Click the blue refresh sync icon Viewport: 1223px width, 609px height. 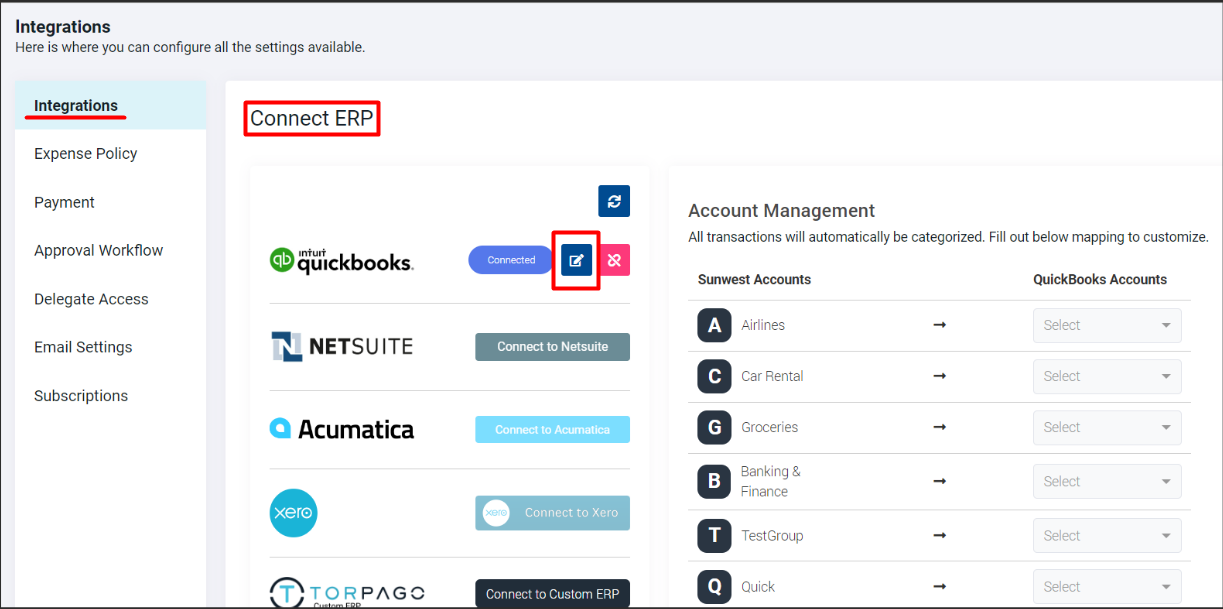click(x=614, y=201)
